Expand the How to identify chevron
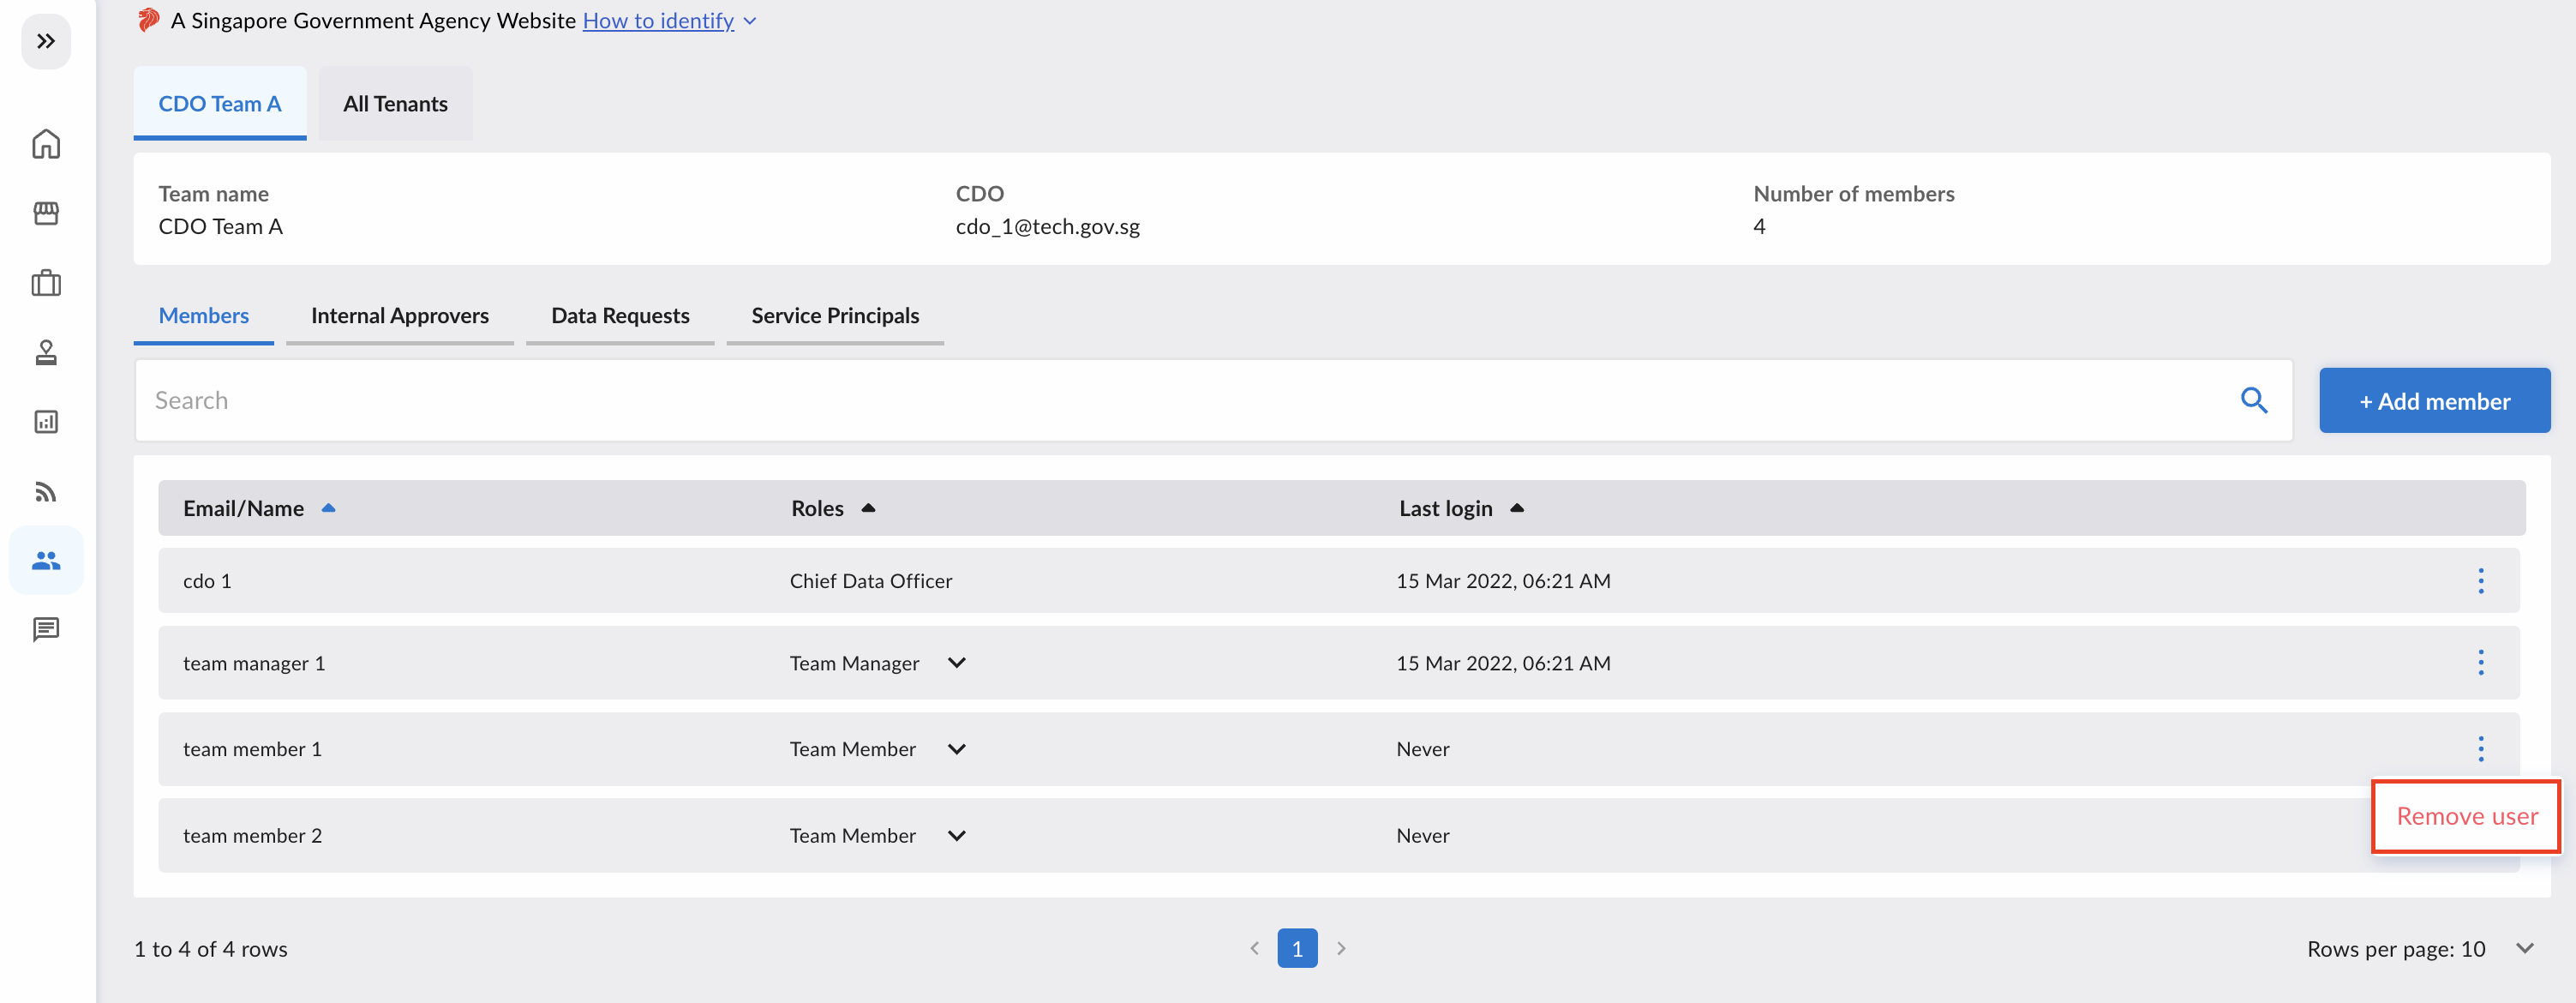Image resolution: width=2576 pixels, height=1003 pixels. tap(750, 21)
